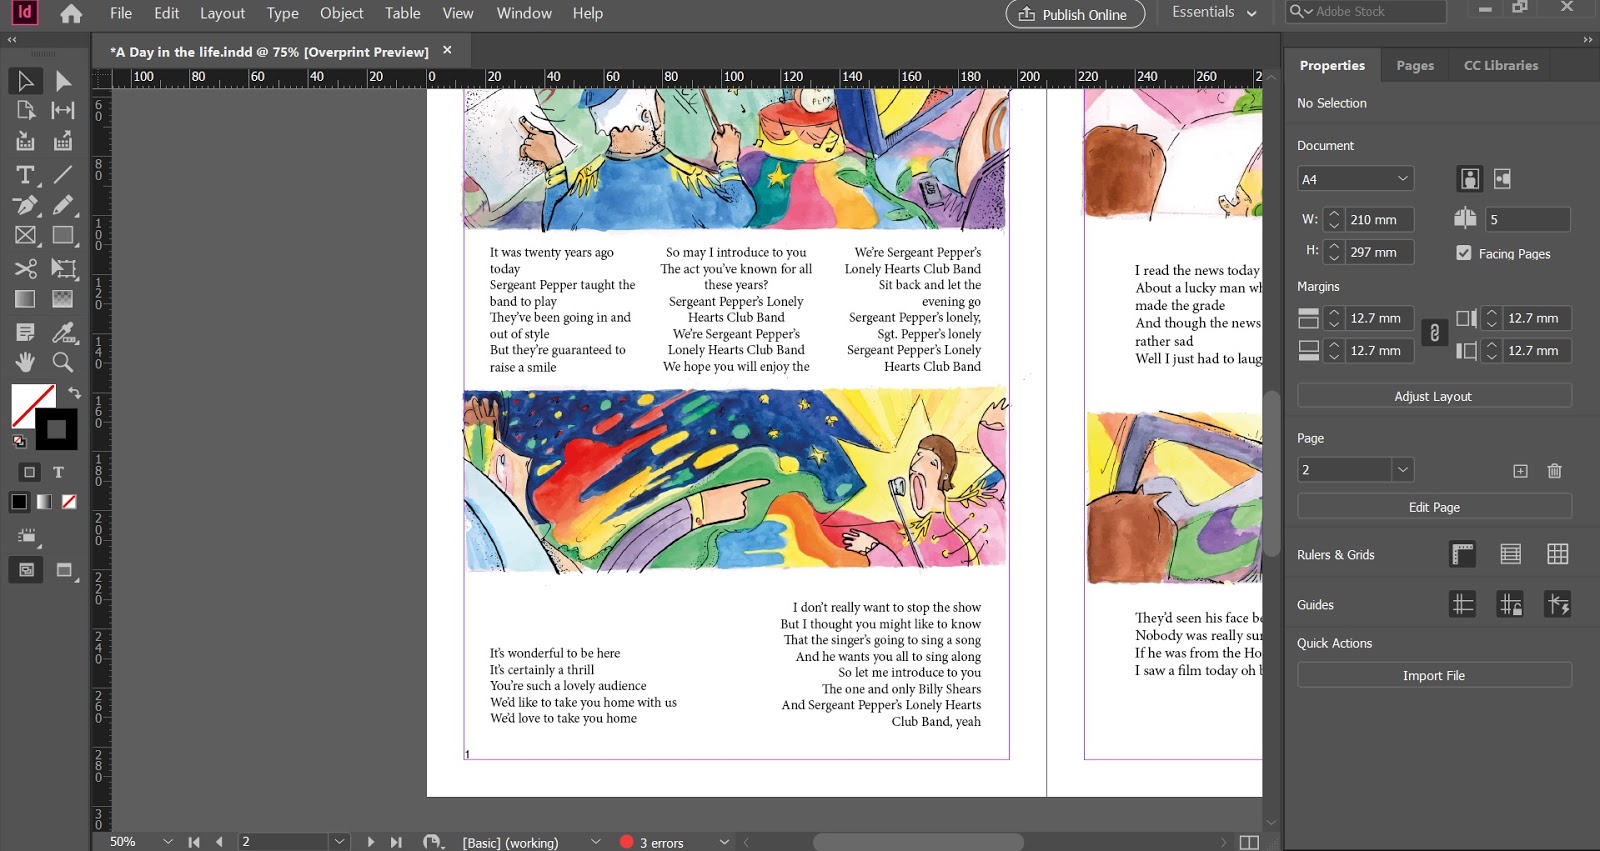Select the Scissors tool
Viewport: 1600px width, 851px height.
25,268
